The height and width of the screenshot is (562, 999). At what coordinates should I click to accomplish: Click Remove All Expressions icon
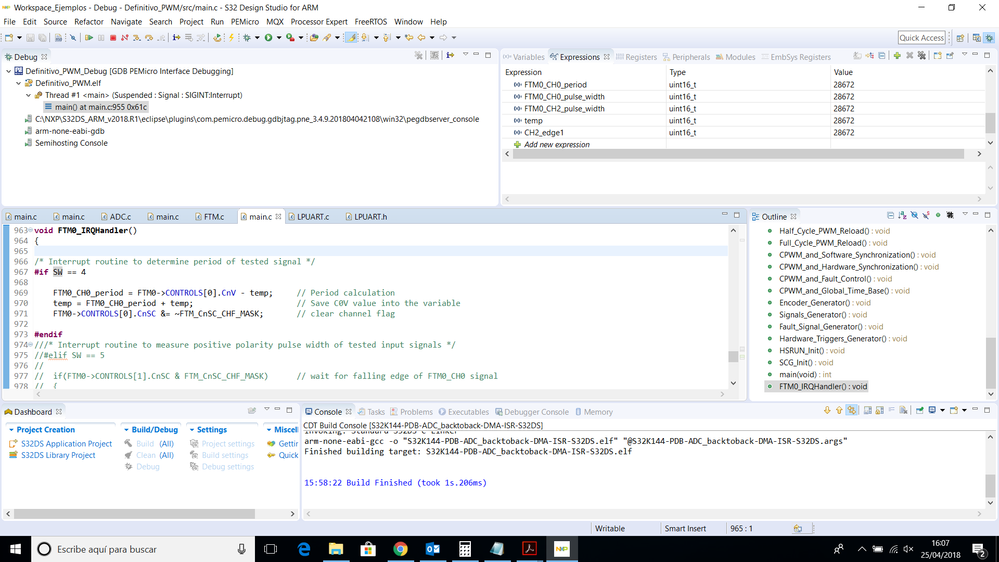(x=922, y=56)
